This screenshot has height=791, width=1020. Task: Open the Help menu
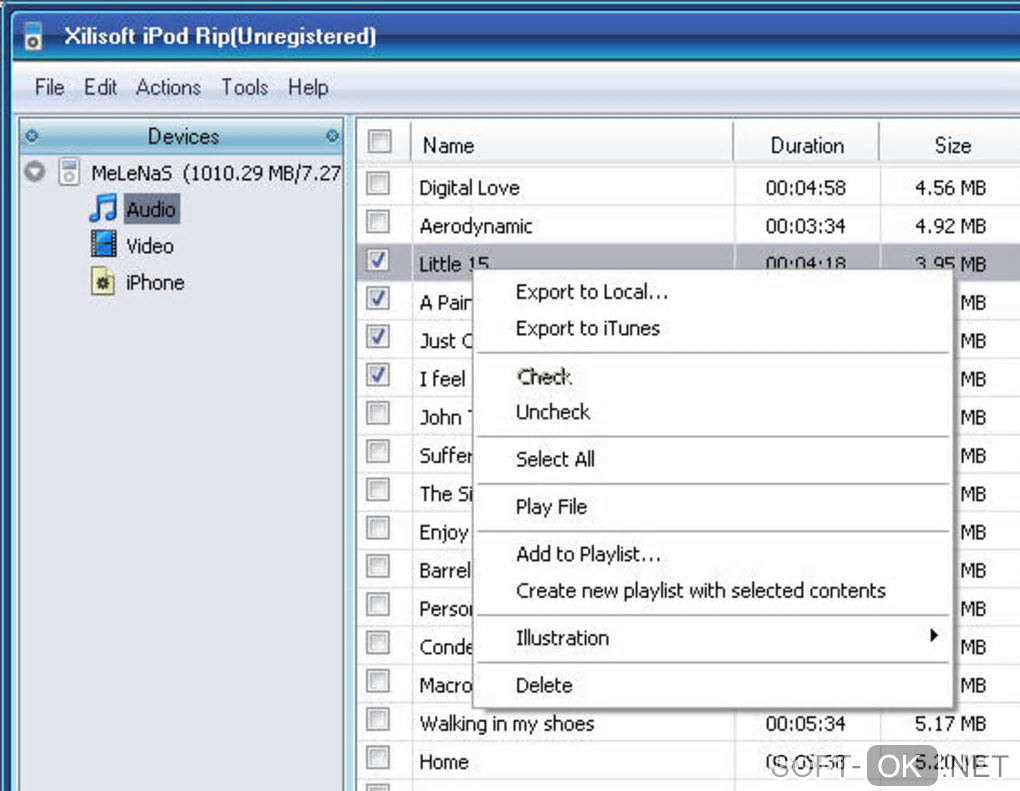coord(308,87)
